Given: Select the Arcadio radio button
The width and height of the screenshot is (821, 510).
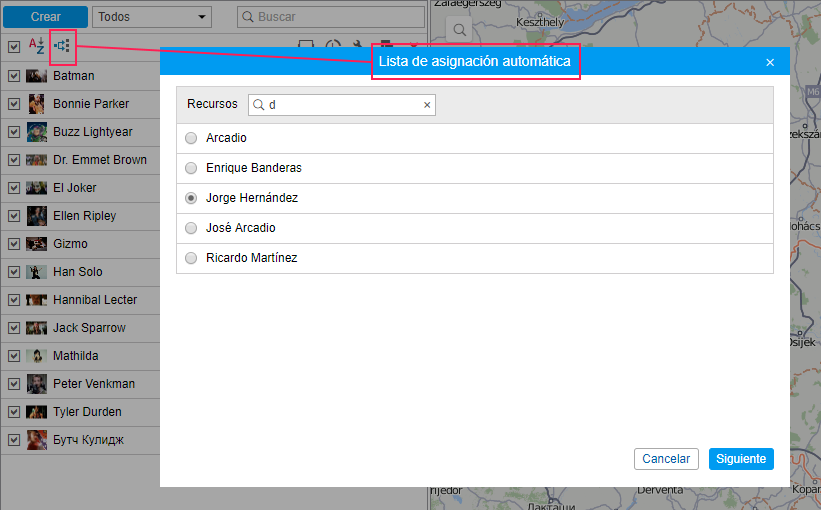Looking at the screenshot, I should pos(191,138).
